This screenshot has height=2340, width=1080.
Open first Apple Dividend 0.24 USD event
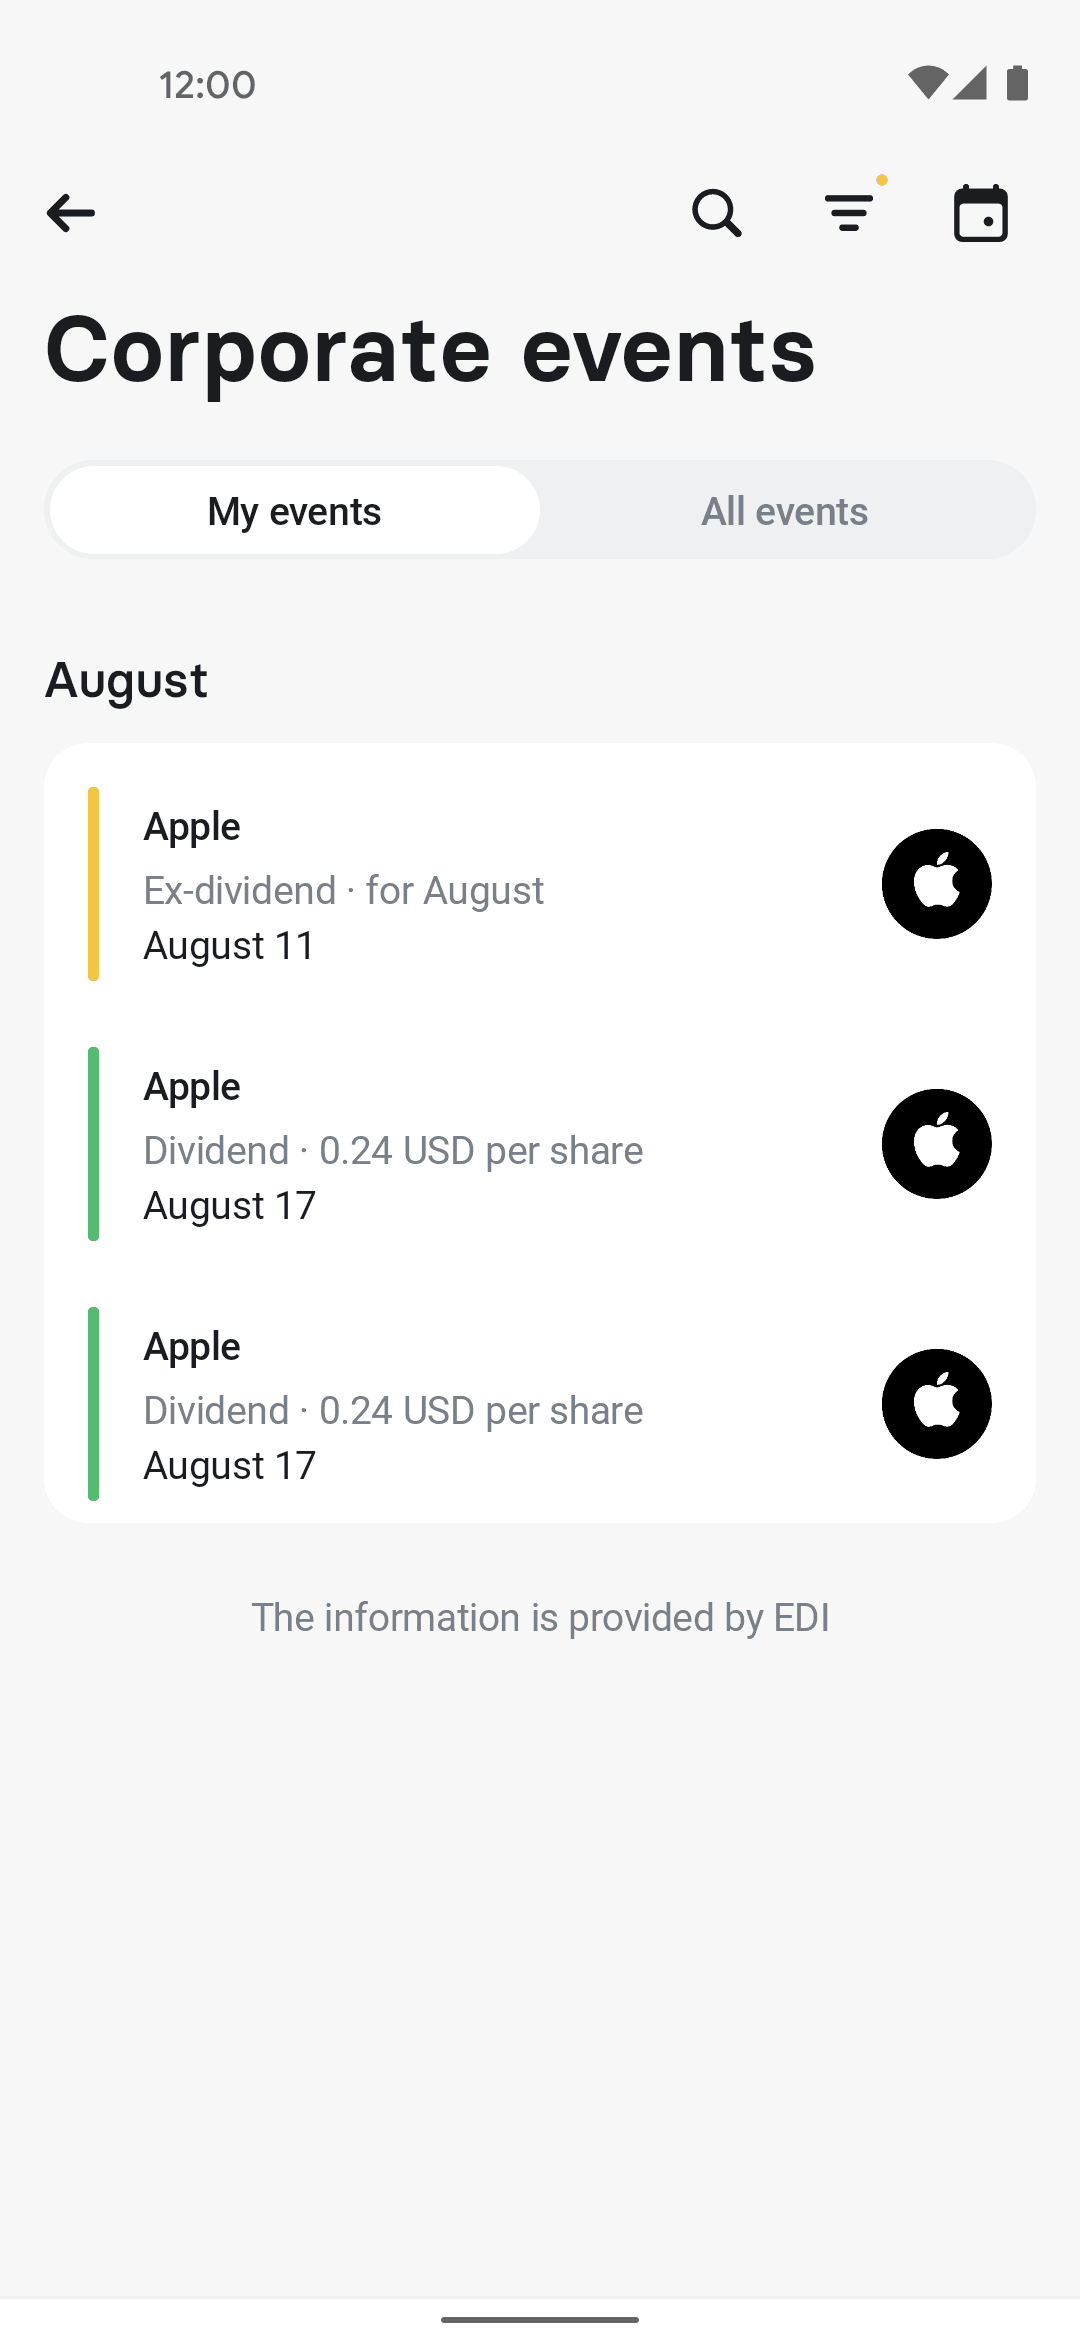pyautogui.click(x=540, y=1144)
